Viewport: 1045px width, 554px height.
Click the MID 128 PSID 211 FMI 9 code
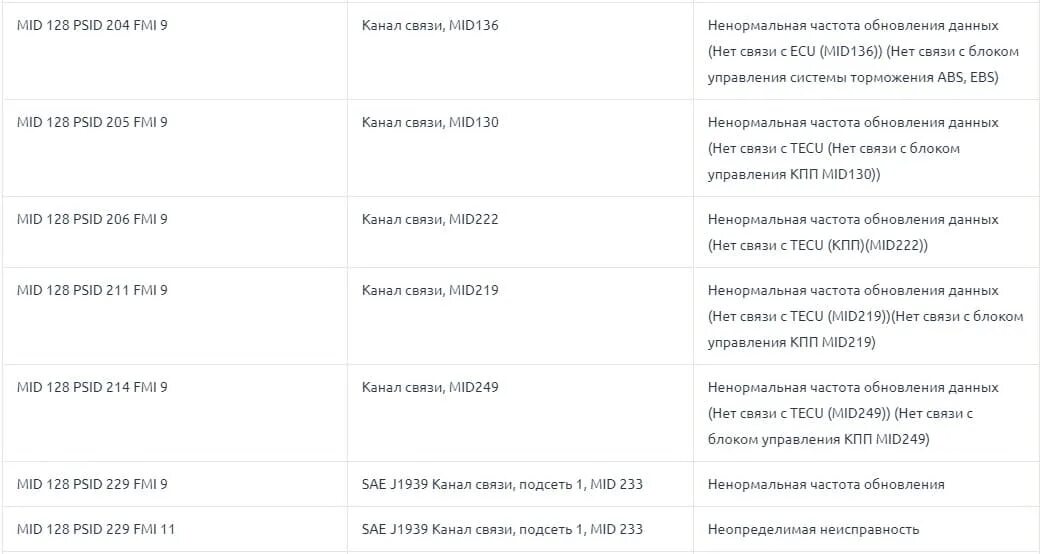coord(92,290)
